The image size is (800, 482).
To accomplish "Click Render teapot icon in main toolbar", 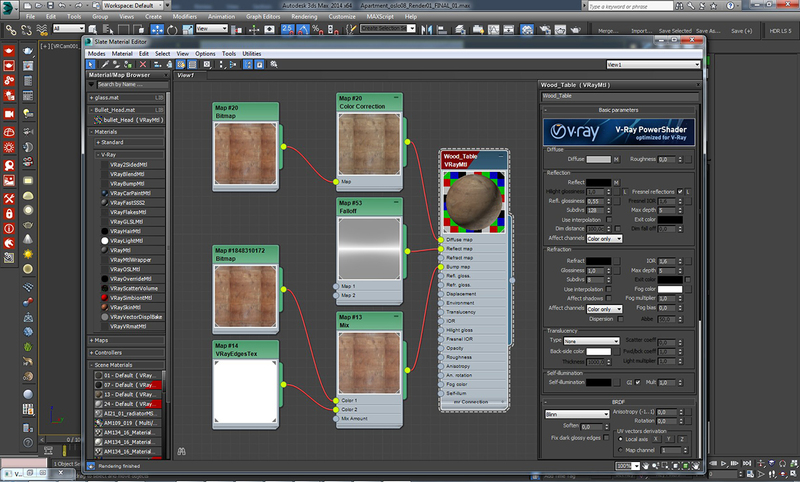I will click(576, 30).
